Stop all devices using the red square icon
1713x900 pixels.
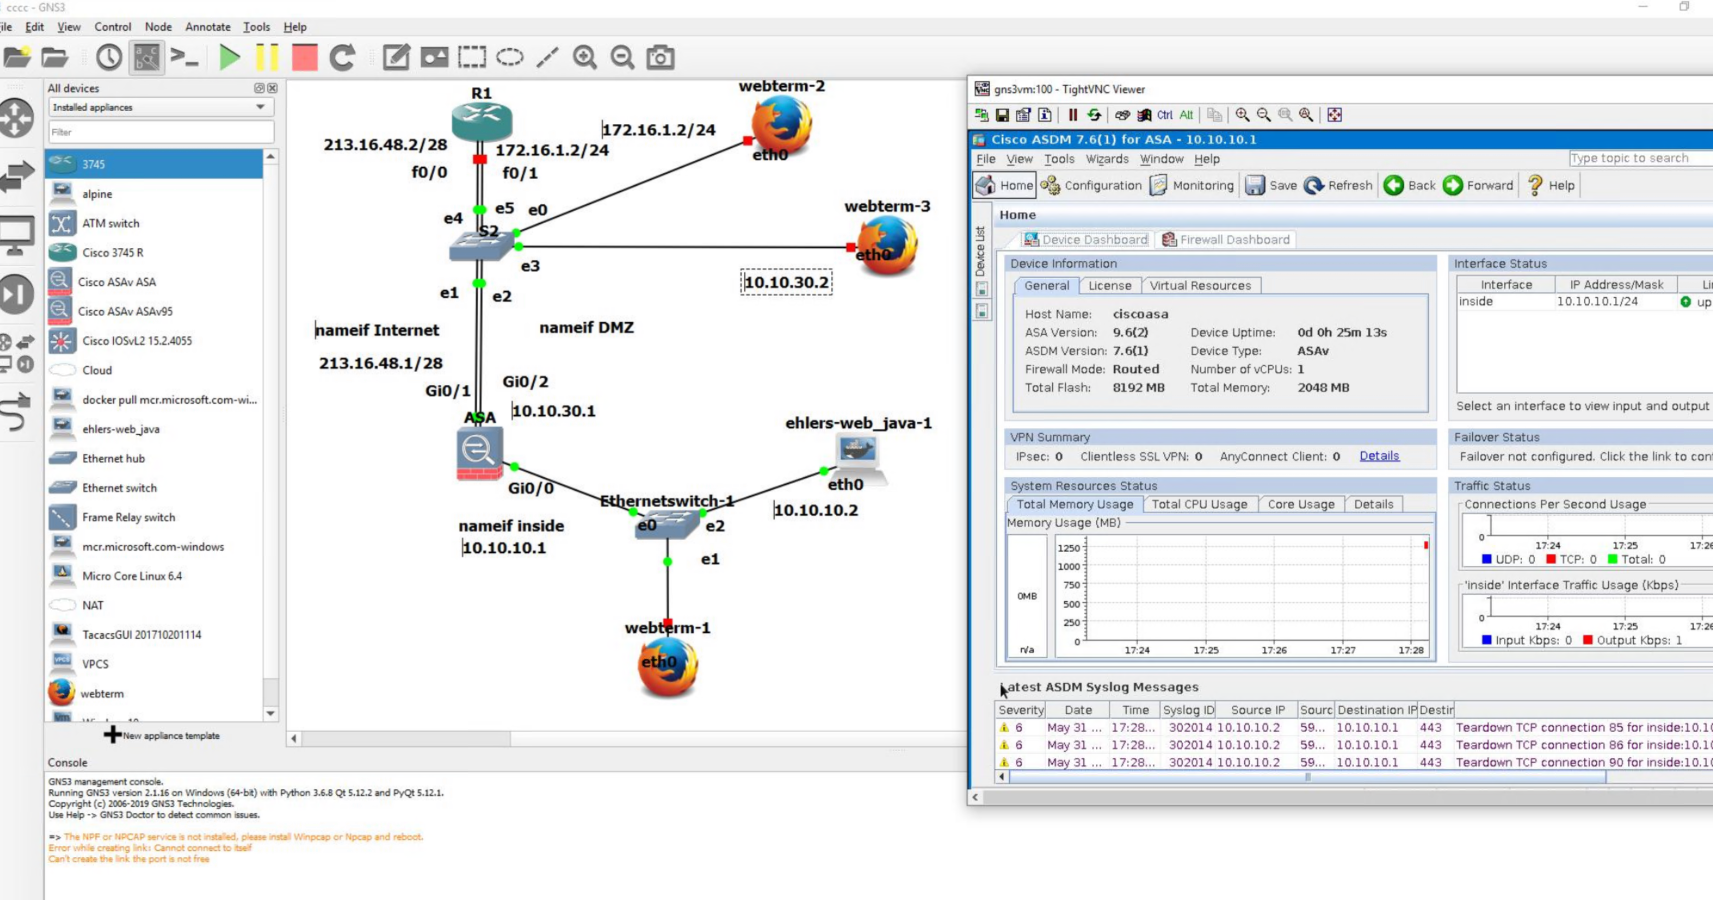pyautogui.click(x=304, y=57)
